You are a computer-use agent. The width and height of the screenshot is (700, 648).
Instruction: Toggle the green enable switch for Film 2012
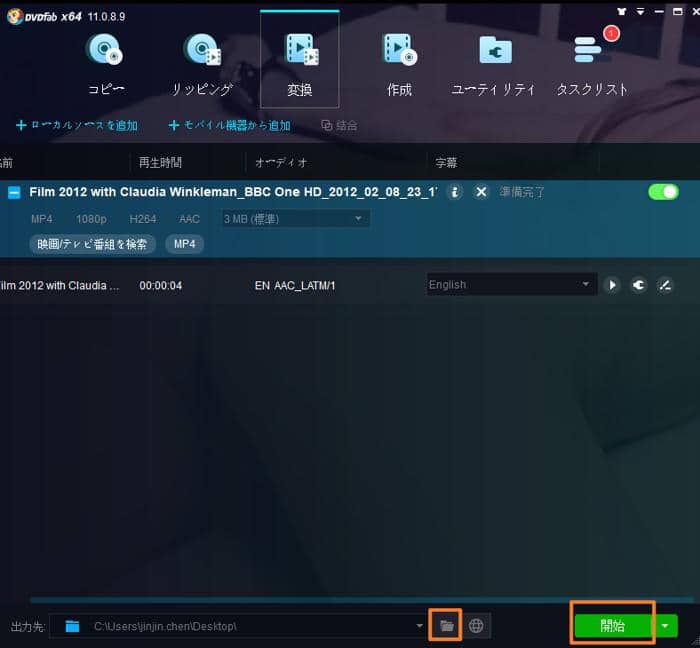click(663, 192)
